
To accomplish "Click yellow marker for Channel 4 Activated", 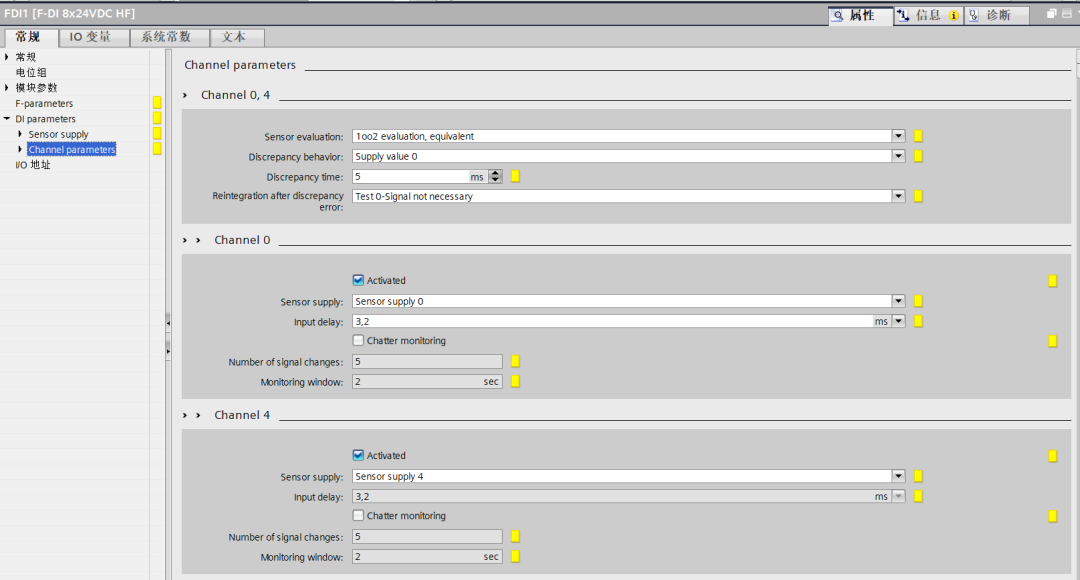I will tap(1052, 455).
